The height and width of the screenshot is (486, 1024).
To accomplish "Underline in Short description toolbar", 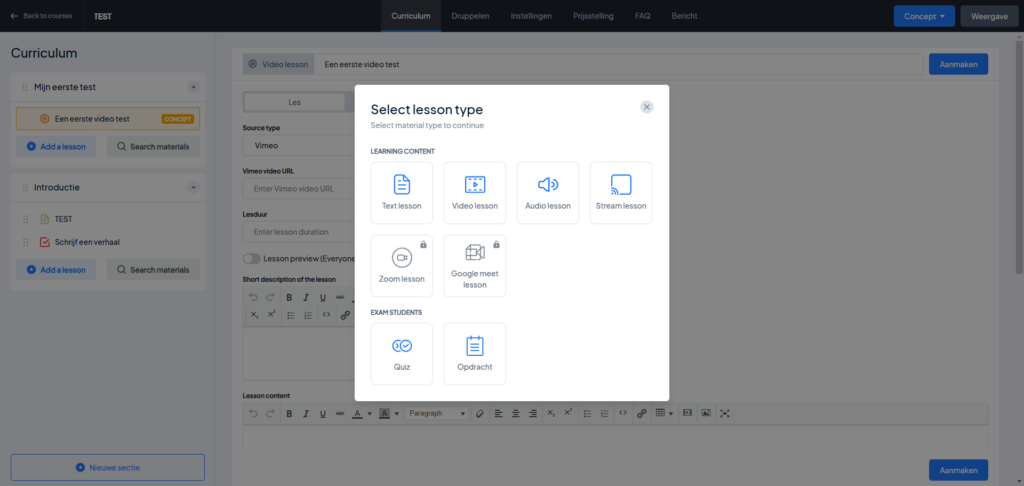I will coord(323,297).
